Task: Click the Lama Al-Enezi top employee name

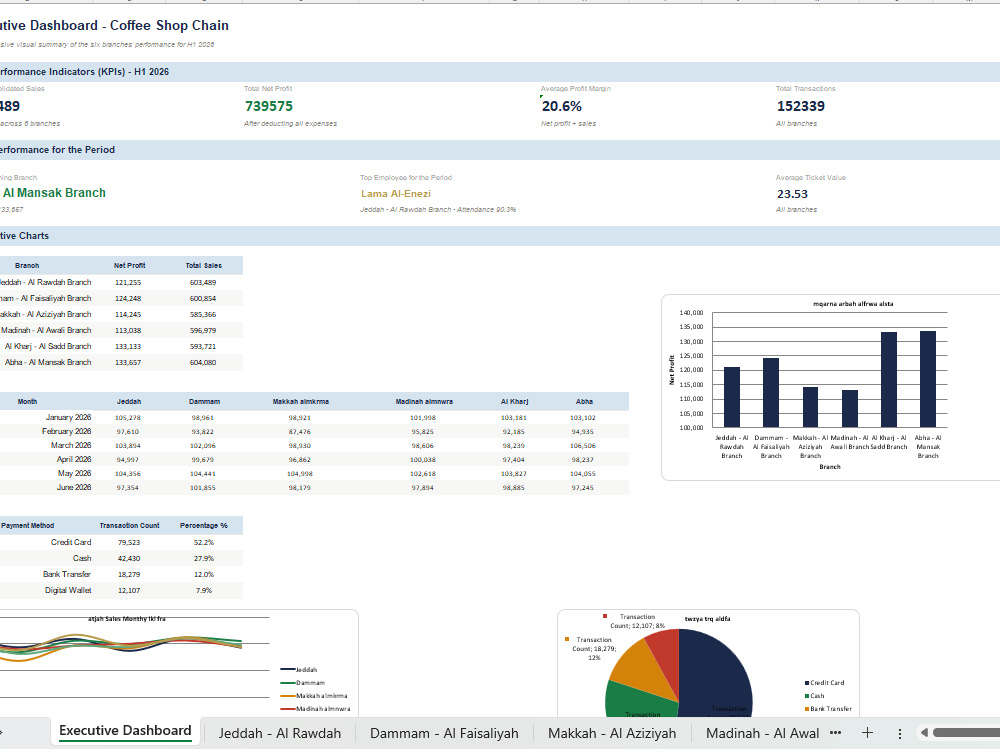Action: [395, 194]
